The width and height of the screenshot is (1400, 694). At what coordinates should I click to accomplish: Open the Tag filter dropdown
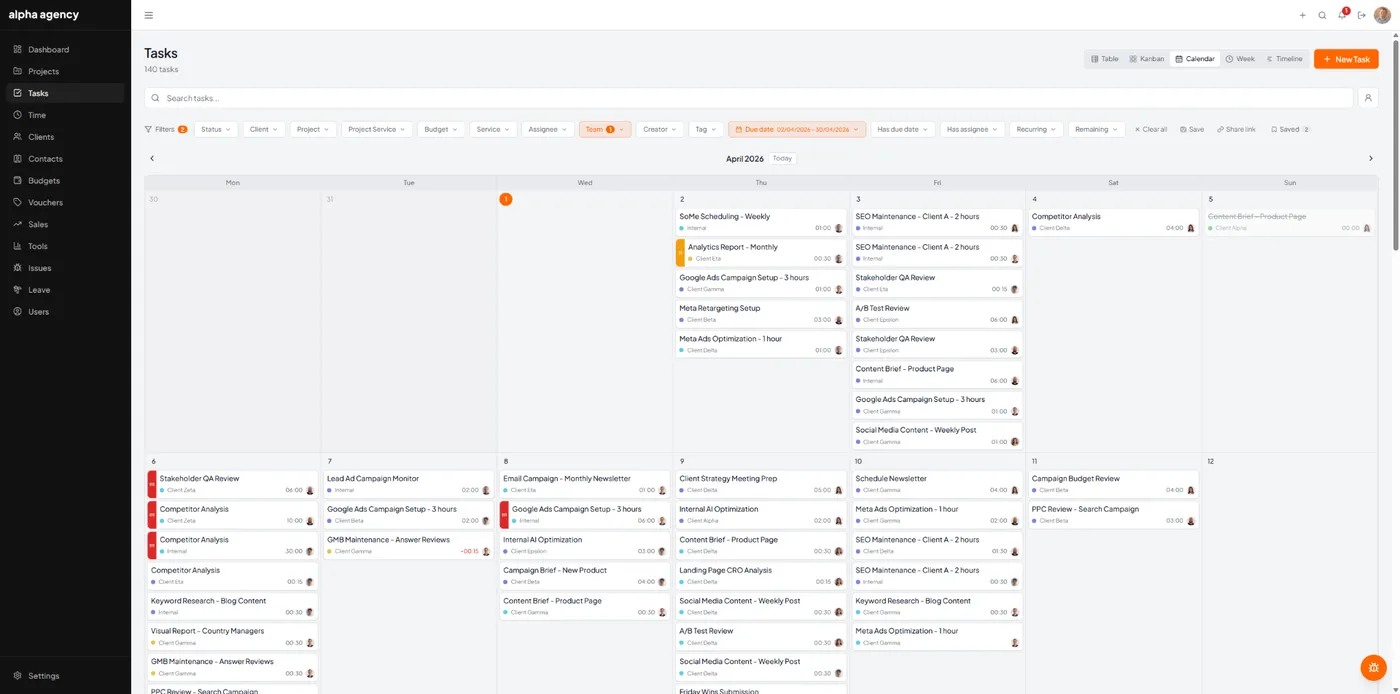point(706,129)
